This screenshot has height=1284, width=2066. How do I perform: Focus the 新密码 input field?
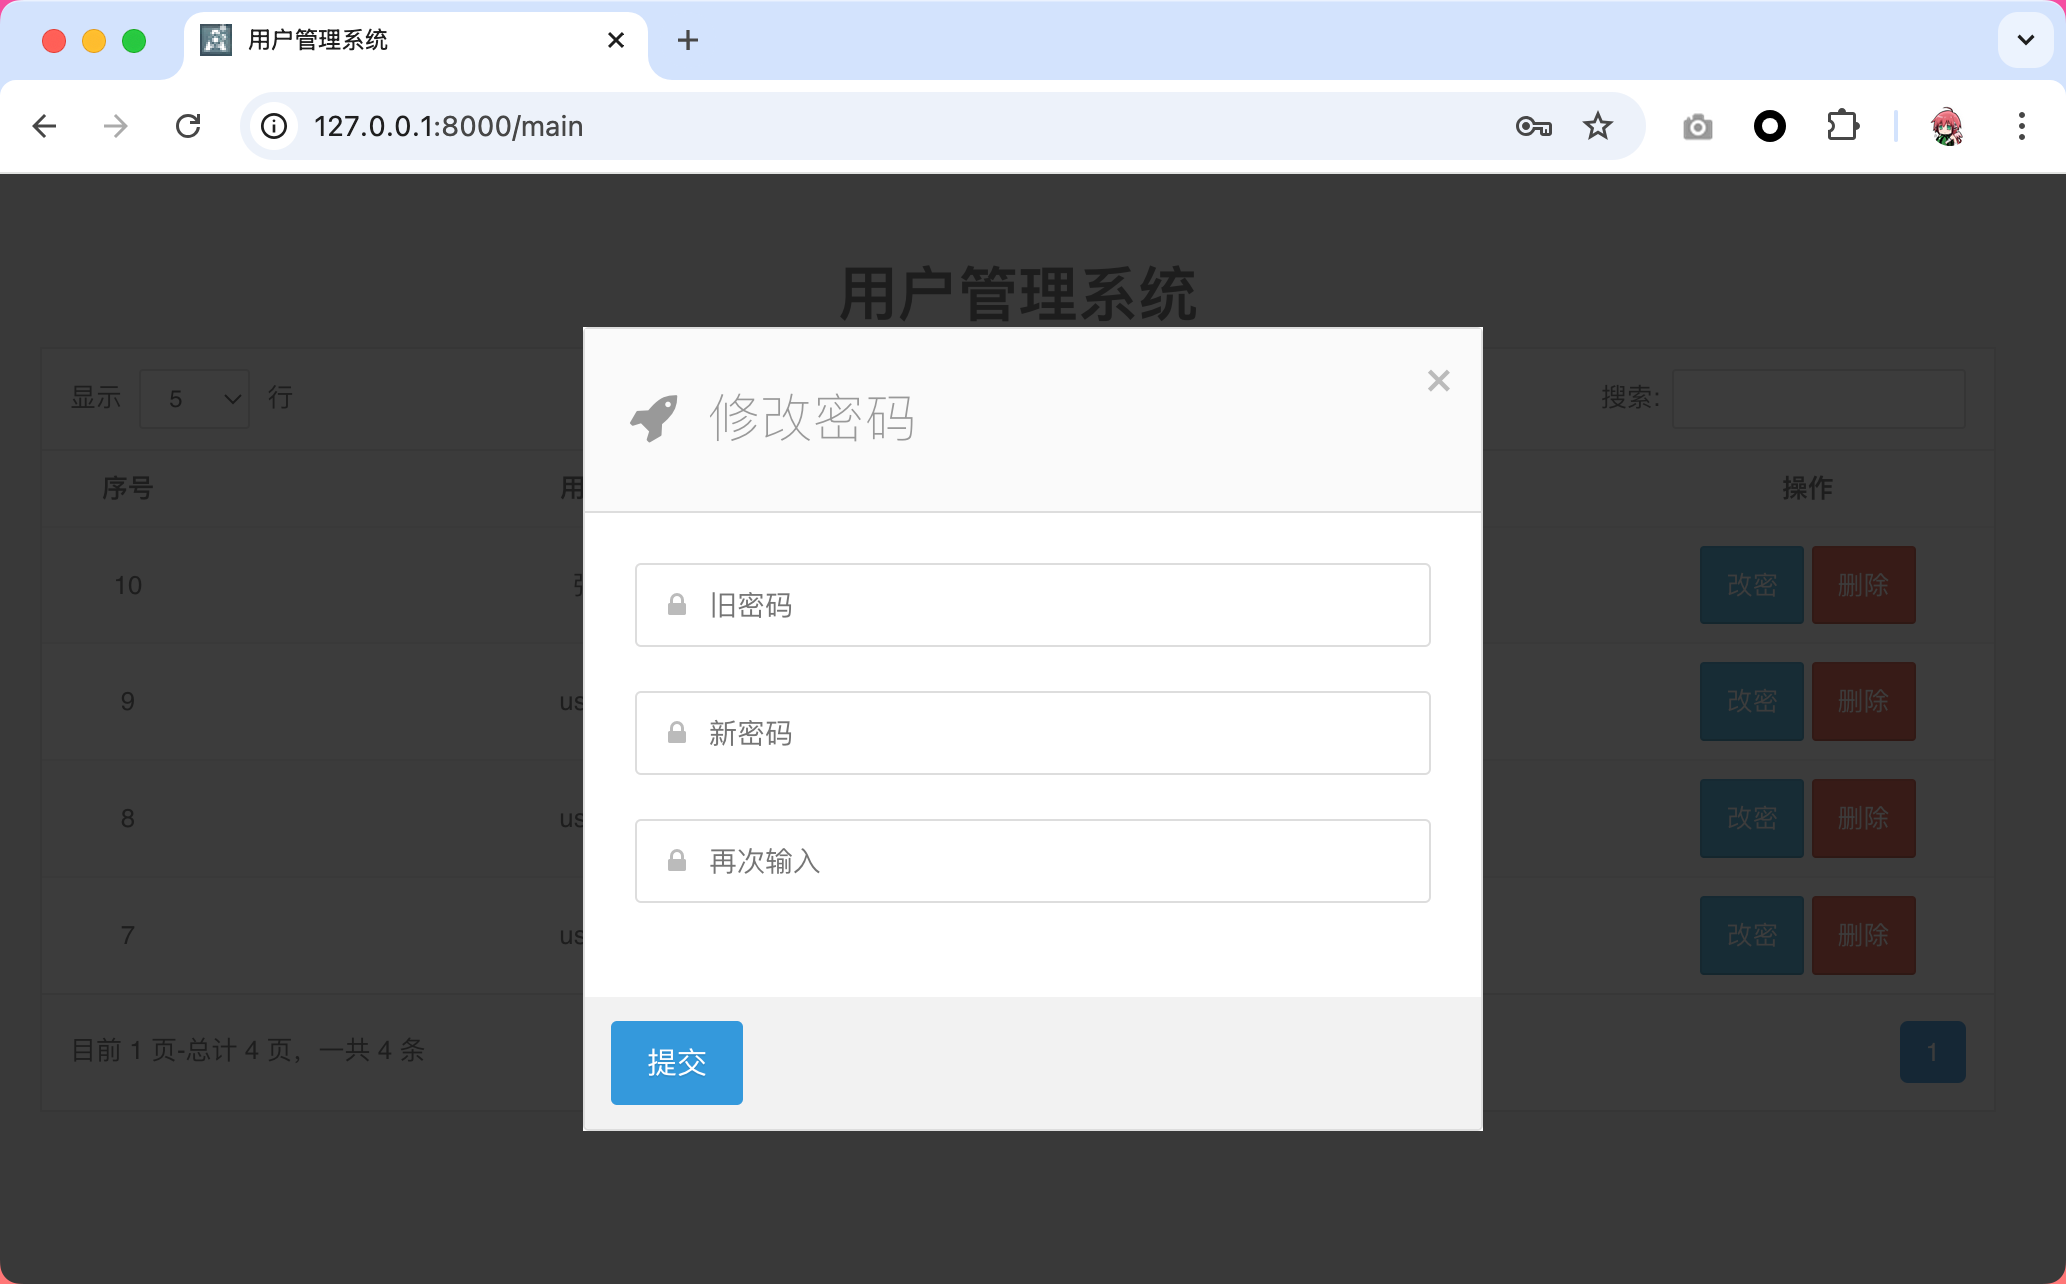pyautogui.click(x=1033, y=733)
